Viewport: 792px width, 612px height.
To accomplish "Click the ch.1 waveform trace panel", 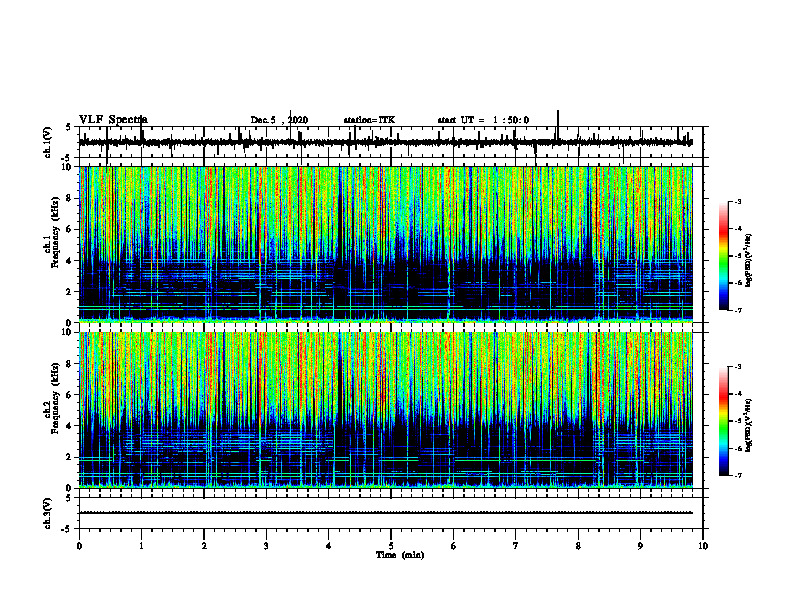I will pyautogui.click(x=390, y=142).
